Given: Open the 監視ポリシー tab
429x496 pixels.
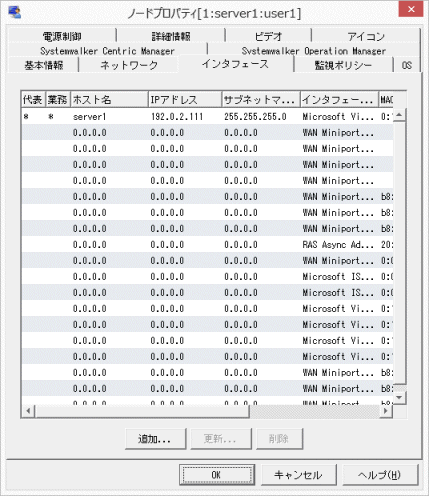Looking at the screenshot, I should (343, 65).
